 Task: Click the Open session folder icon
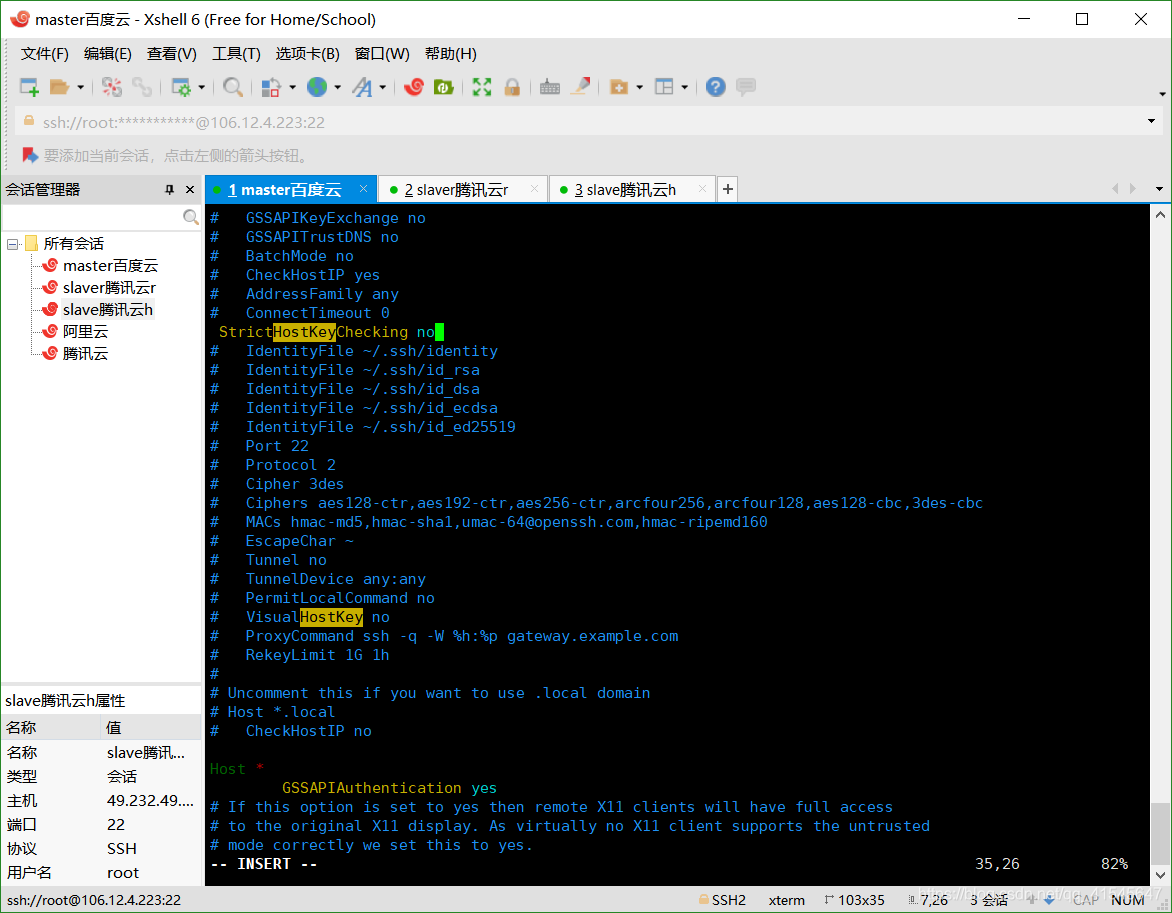[59, 87]
